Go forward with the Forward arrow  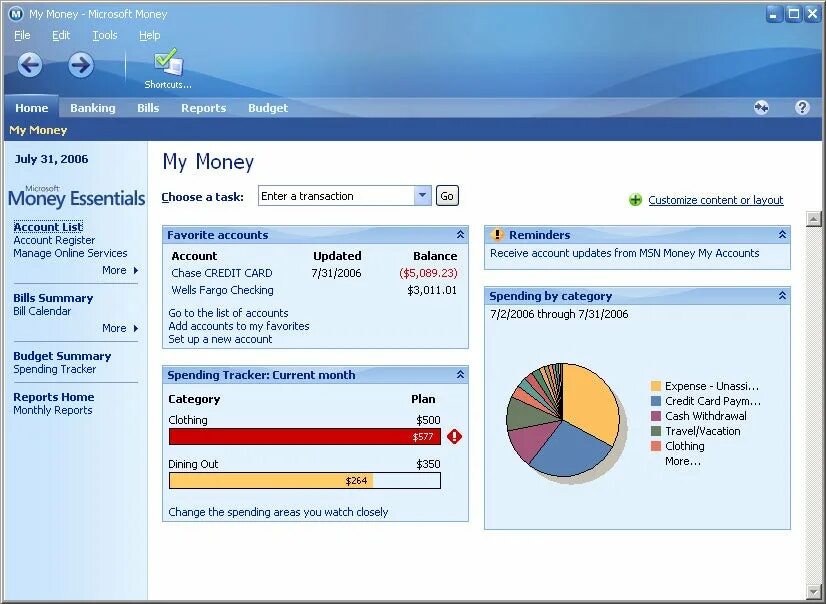[81, 65]
